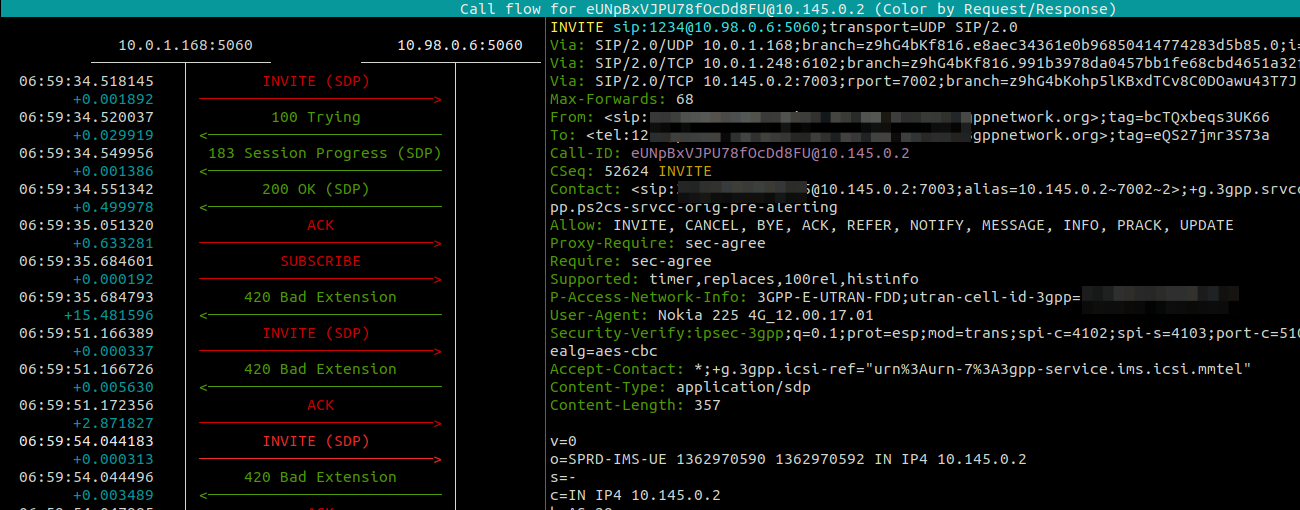Select 420 Bad Extension at 06:59:54.044496

click(x=320, y=477)
